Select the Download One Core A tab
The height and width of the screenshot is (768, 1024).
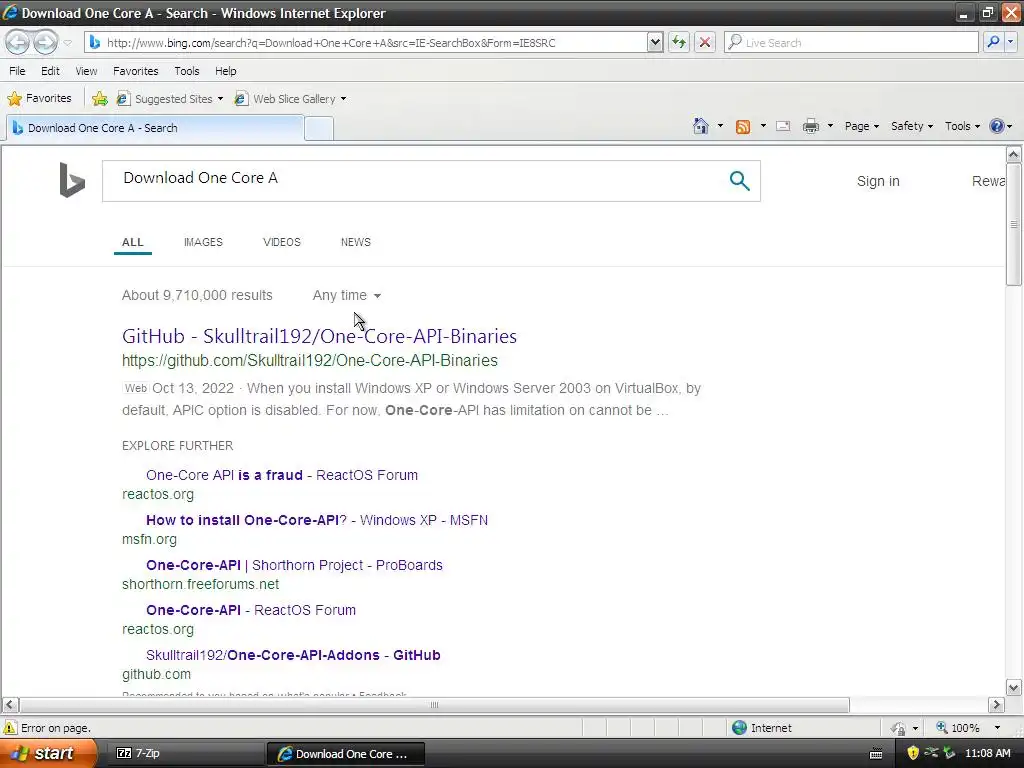tap(155, 128)
